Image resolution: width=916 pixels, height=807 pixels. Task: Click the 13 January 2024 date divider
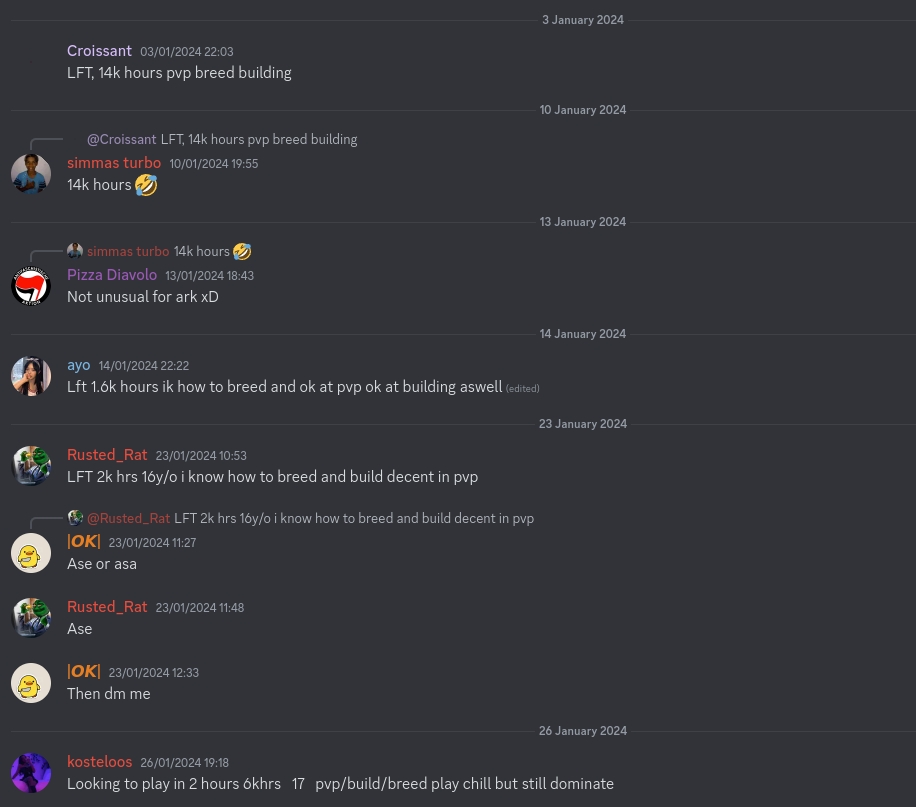click(x=583, y=222)
